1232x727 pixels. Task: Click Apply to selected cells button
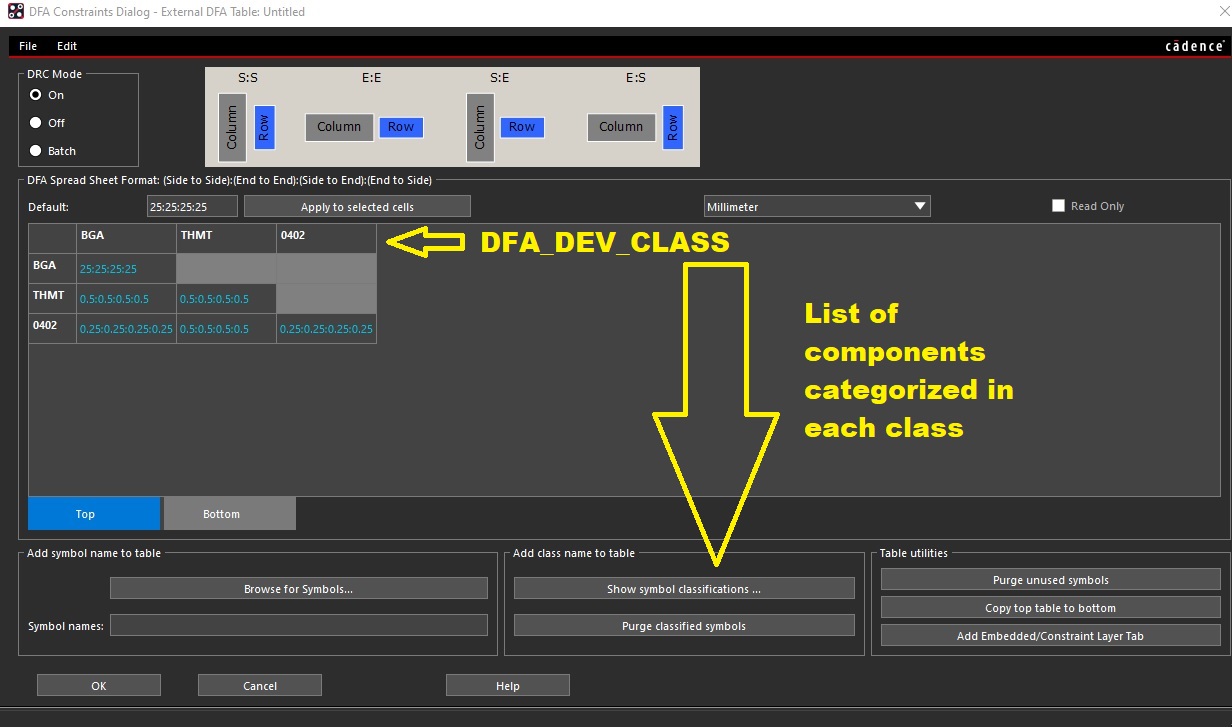(357, 207)
